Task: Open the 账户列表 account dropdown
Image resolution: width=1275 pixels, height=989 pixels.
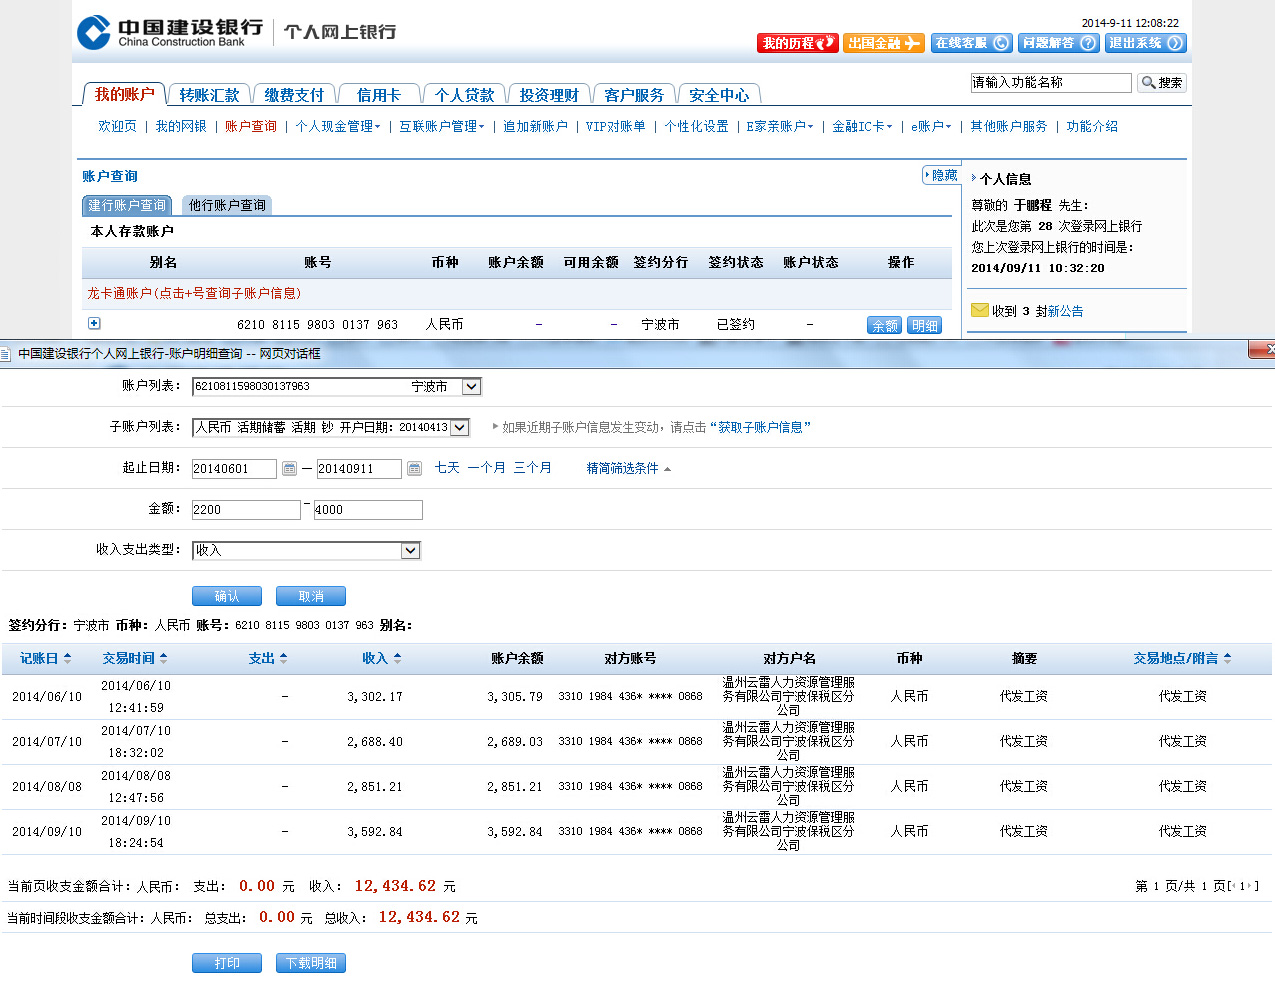Action: pyautogui.click(x=472, y=387)
